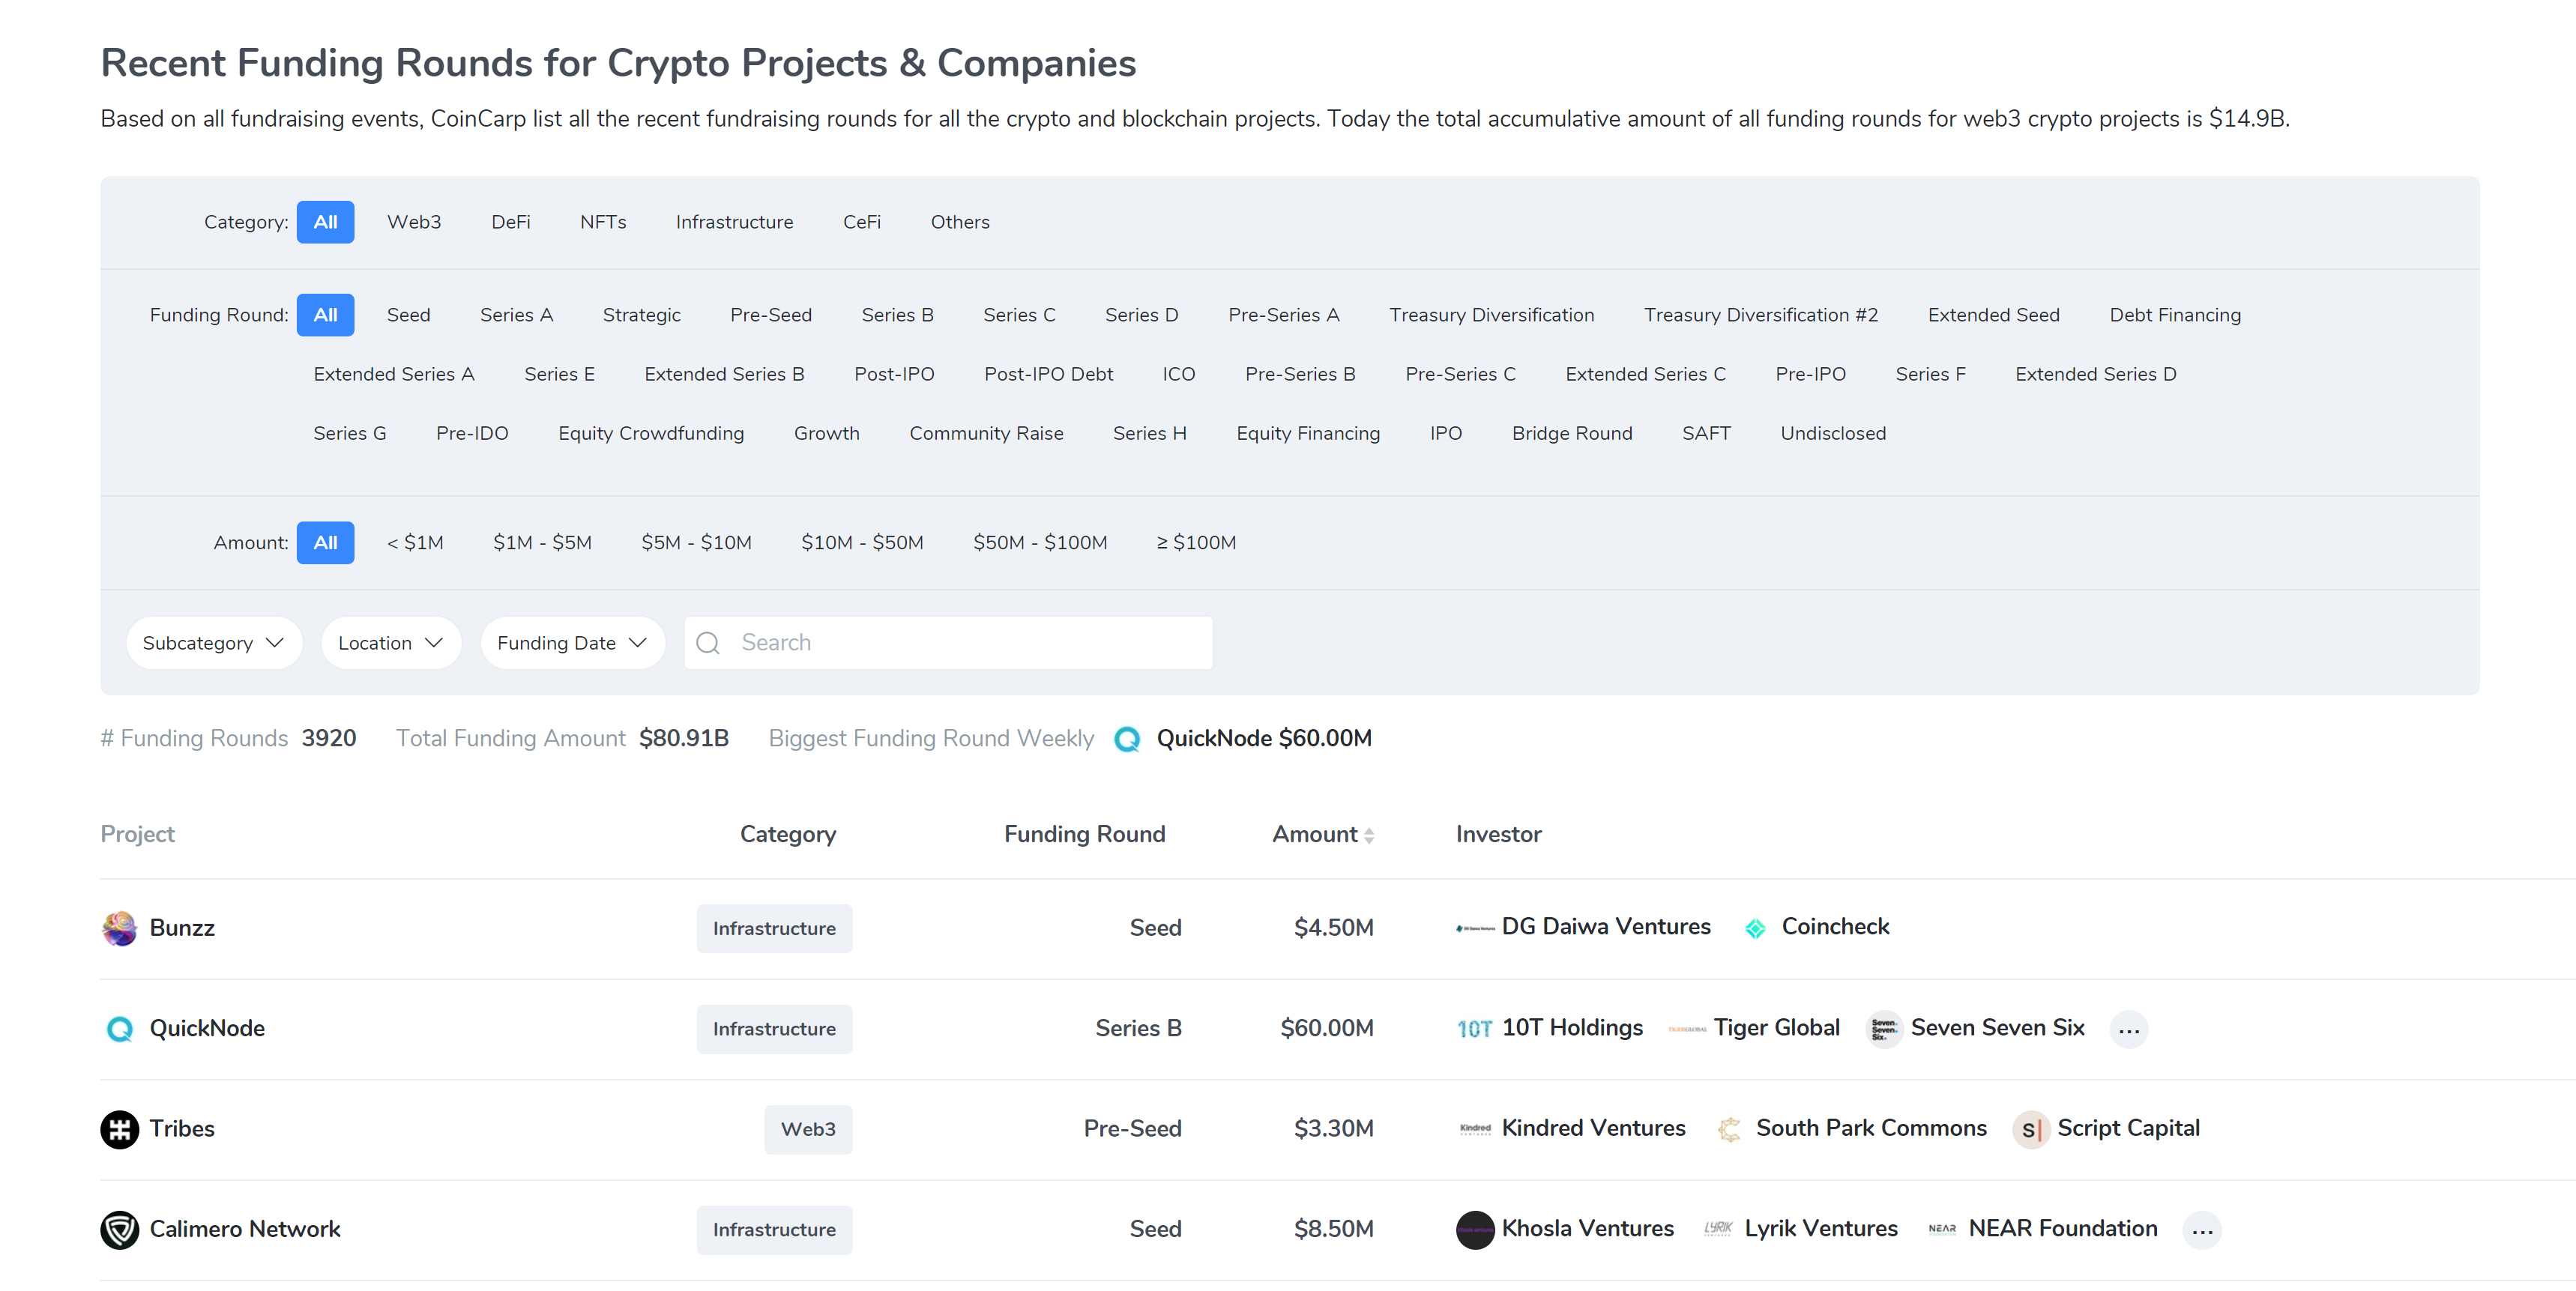Screen dimensions: 2576x1291
Task: Open the Subcategory dropdown
Action: coord(213,643)
